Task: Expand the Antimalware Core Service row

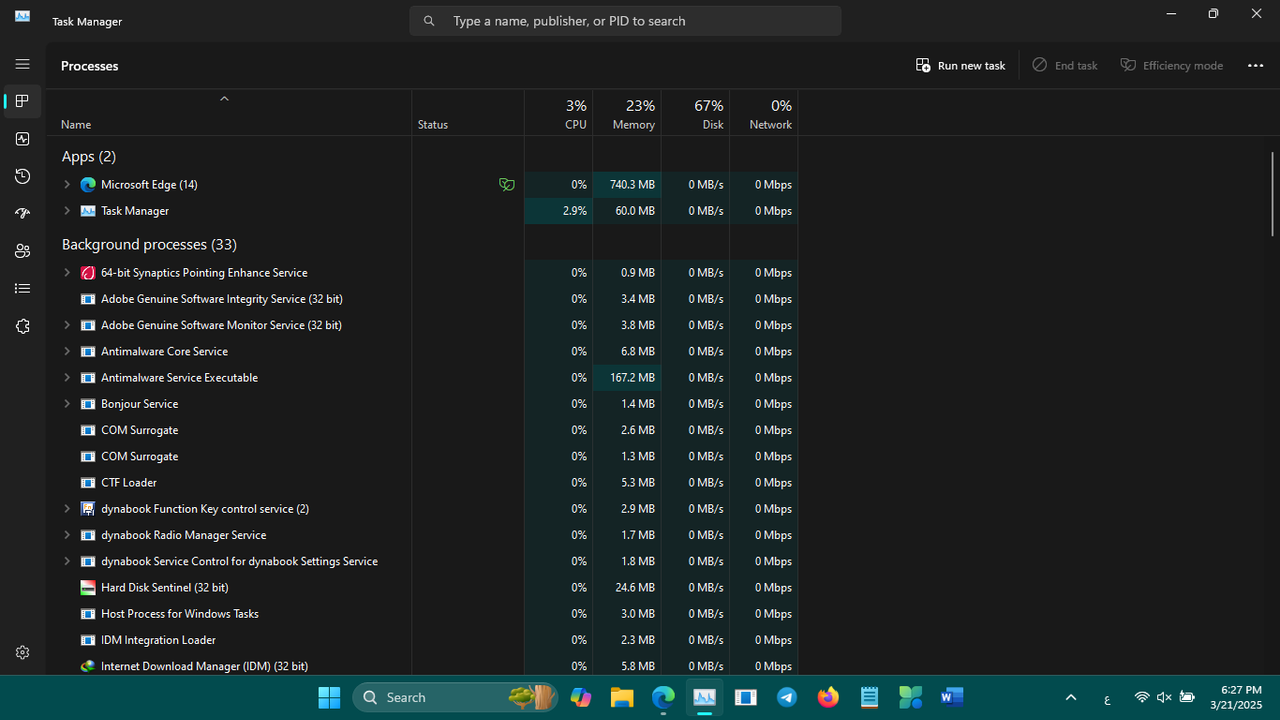Action: [x=67, y=351]
